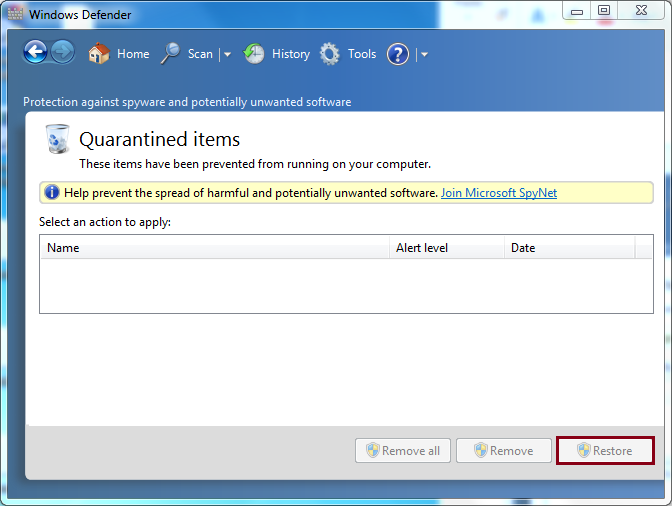Click the blue Help question mark
This screenshot has width=672, height=506.
point(398,54)
